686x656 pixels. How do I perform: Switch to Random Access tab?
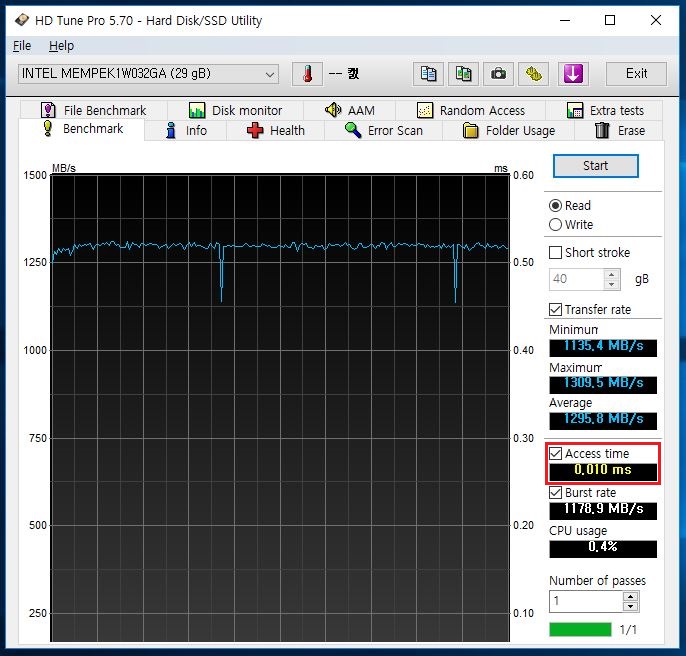(471, 110)
